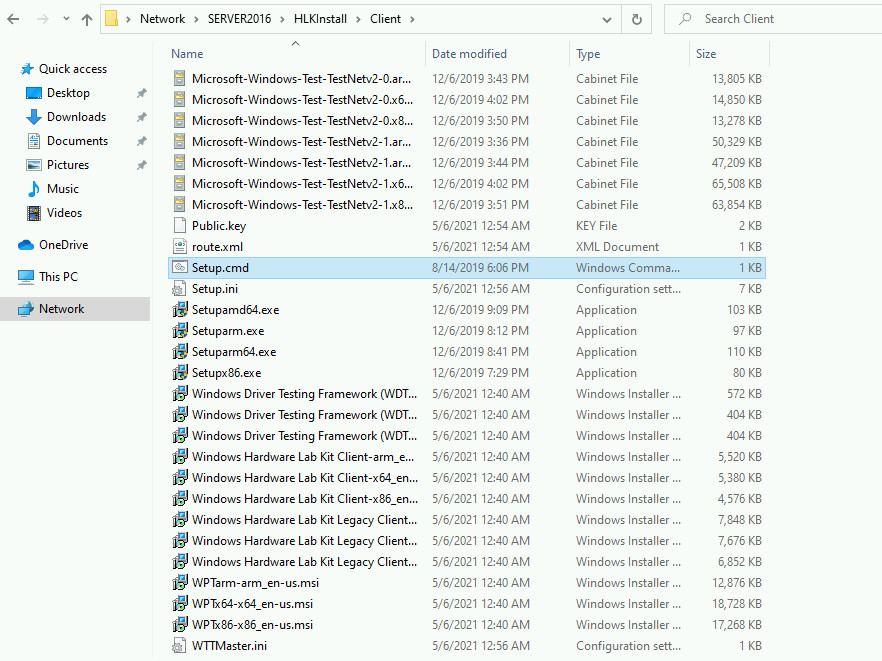
Task: Click the Setuparm64.exe installer icon
Action: click(x=179, y=352)
